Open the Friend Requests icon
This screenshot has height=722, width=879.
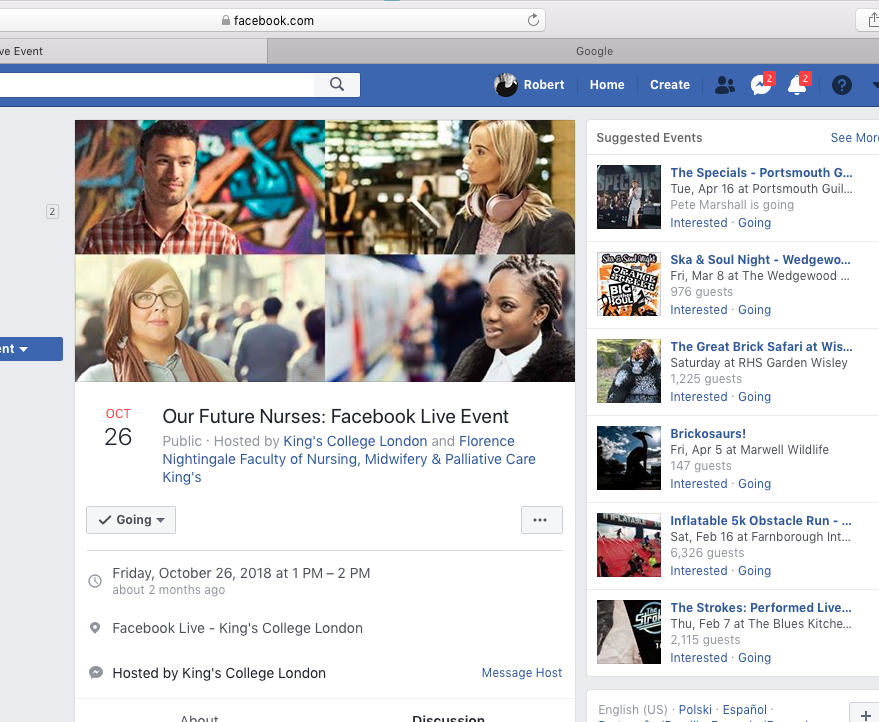tap(724, 85)
